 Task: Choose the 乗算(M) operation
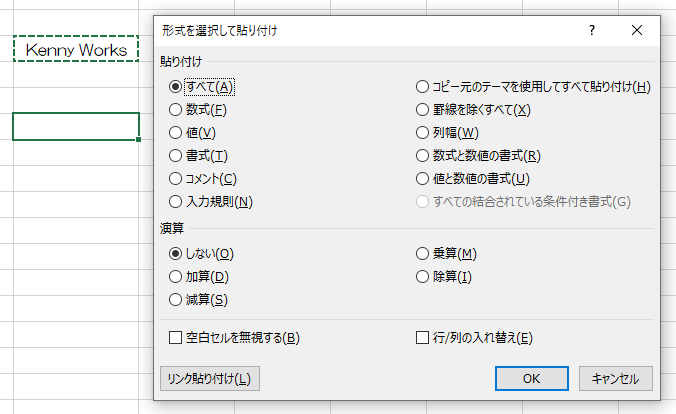coord(423,253)
